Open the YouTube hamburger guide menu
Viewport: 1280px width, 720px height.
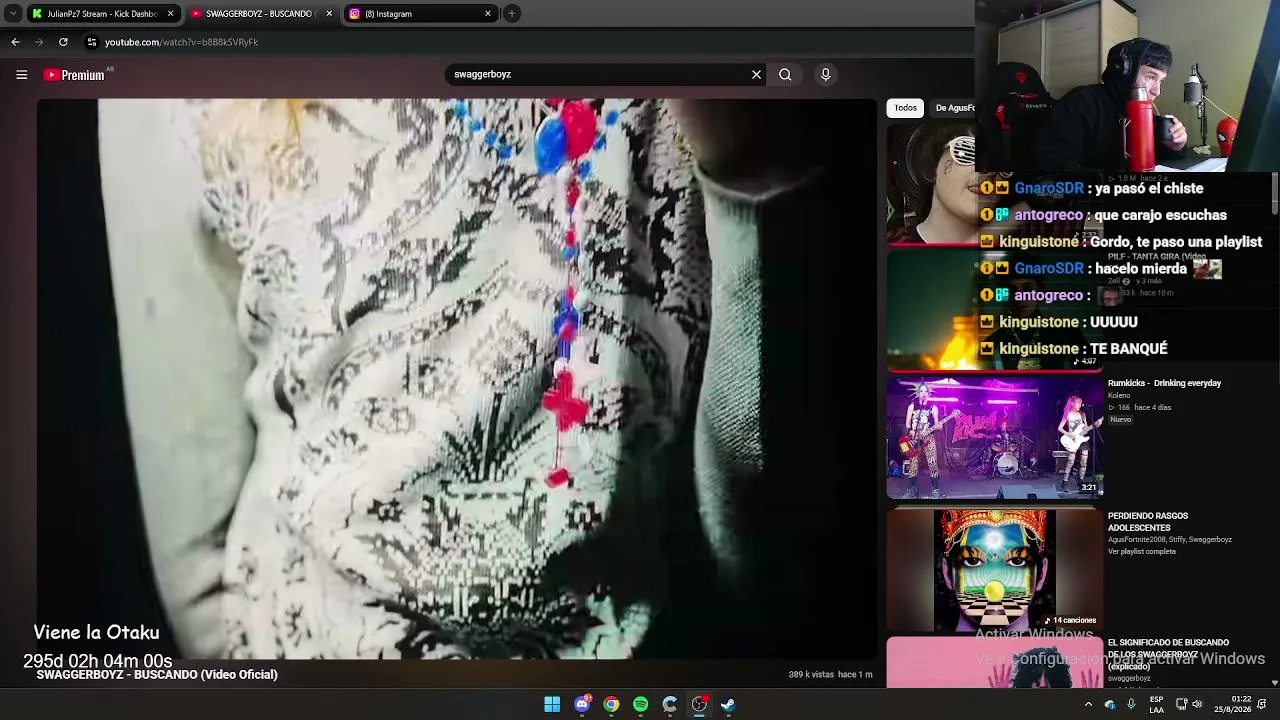(21, 74)
